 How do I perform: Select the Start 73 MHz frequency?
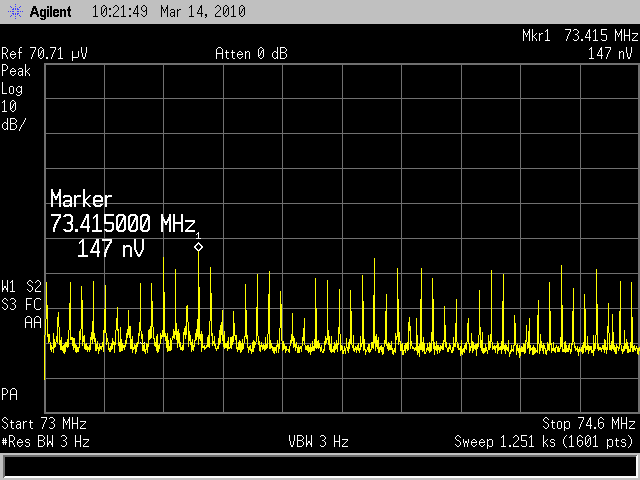pos(44,423)
